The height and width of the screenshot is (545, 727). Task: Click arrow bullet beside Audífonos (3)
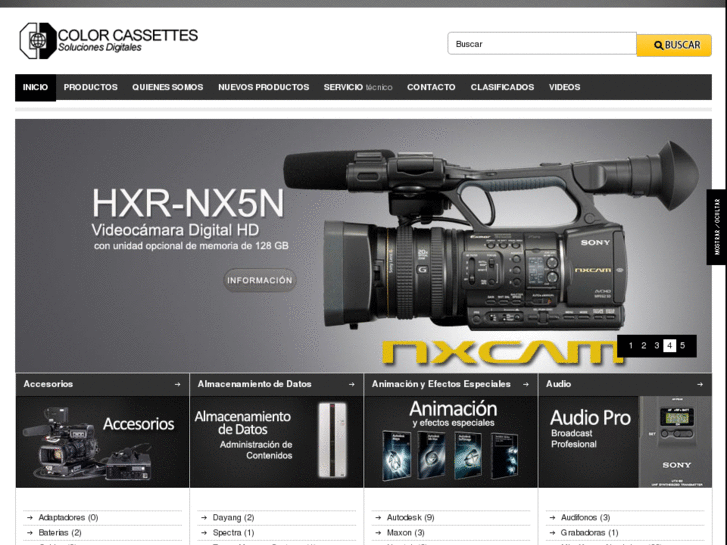pyautogui.click(x=552, y=518)
